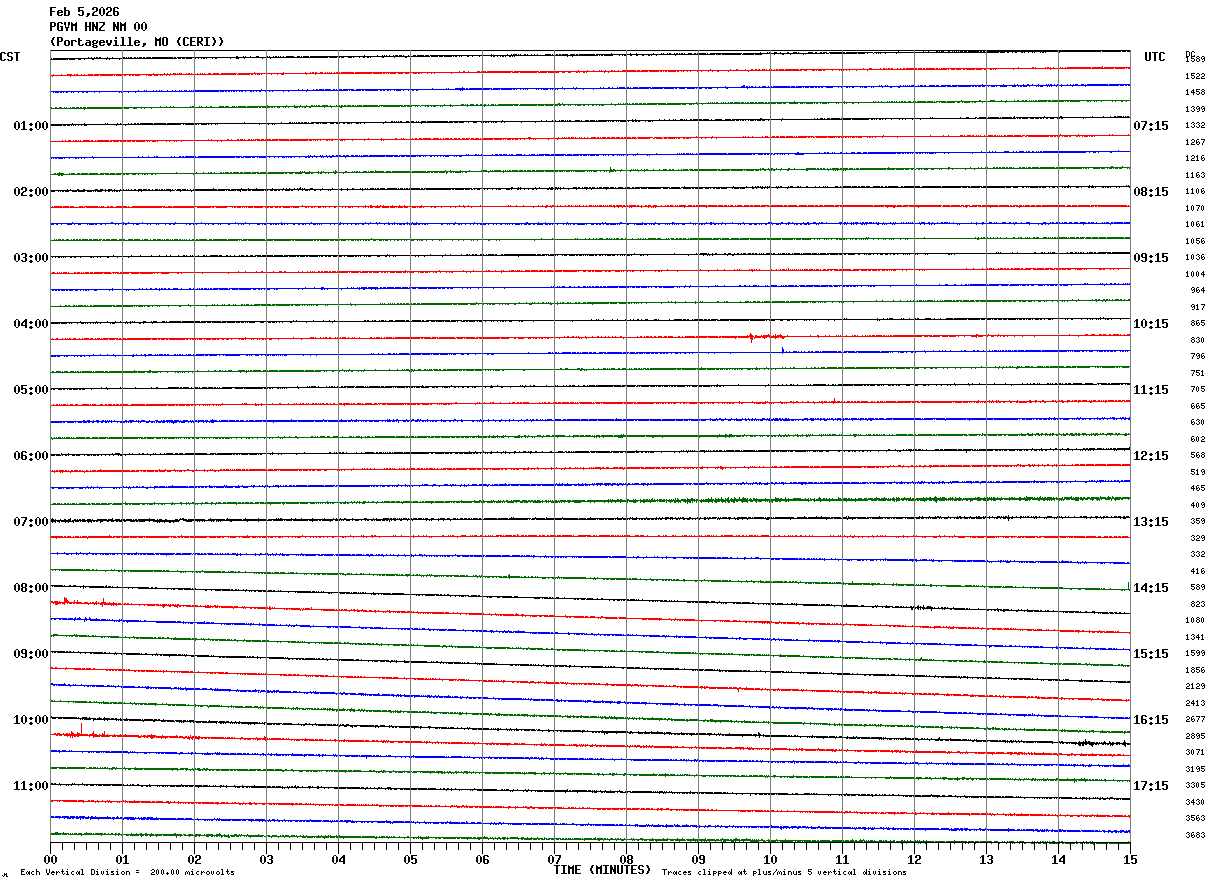Click the '11:15' UTC time label
Viewport: 1210px width, 886px height.
click(1151, 390)
